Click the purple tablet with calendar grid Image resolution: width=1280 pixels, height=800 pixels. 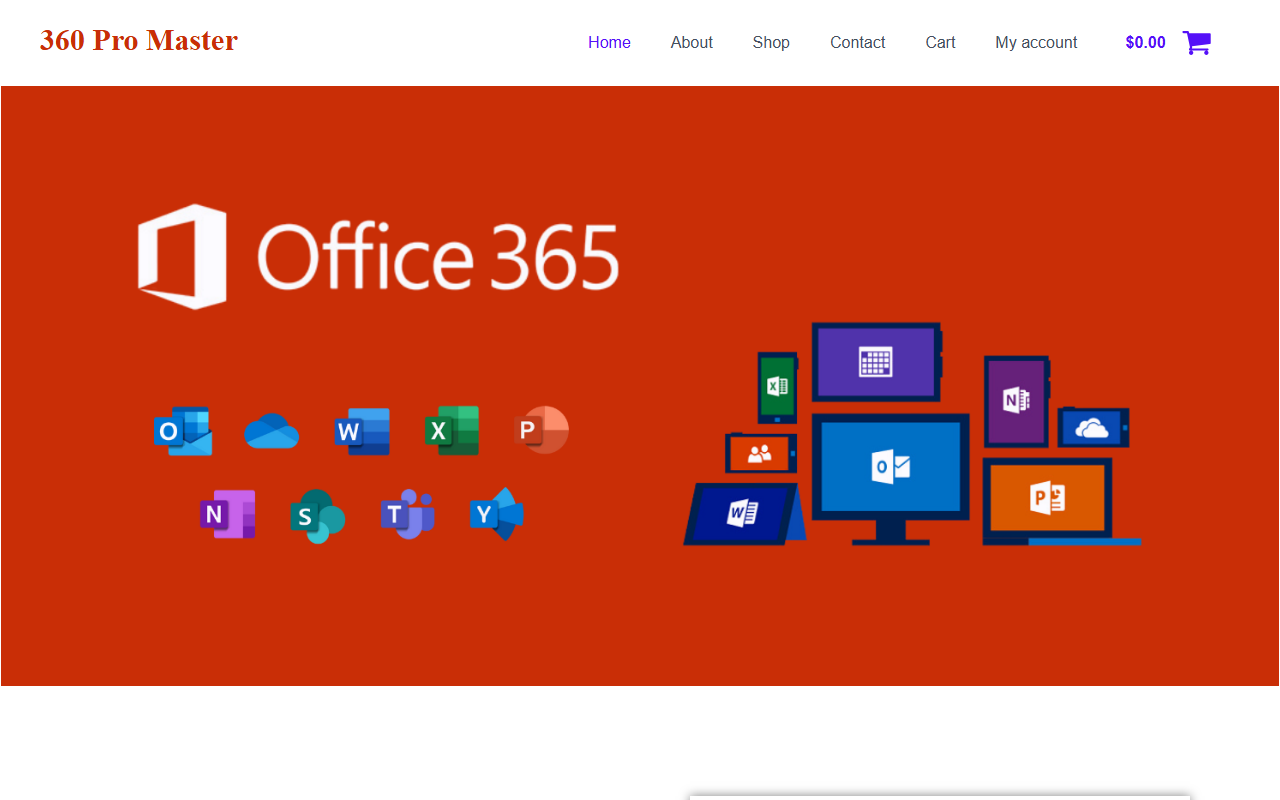[877, 361]
